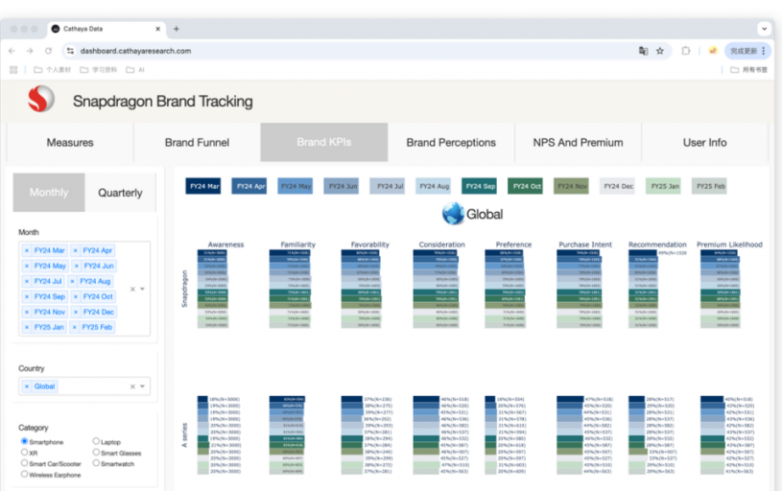The image size is (782, 491).
Task: Choose Wireless Earphone category
Action: [x=25, y=473]
